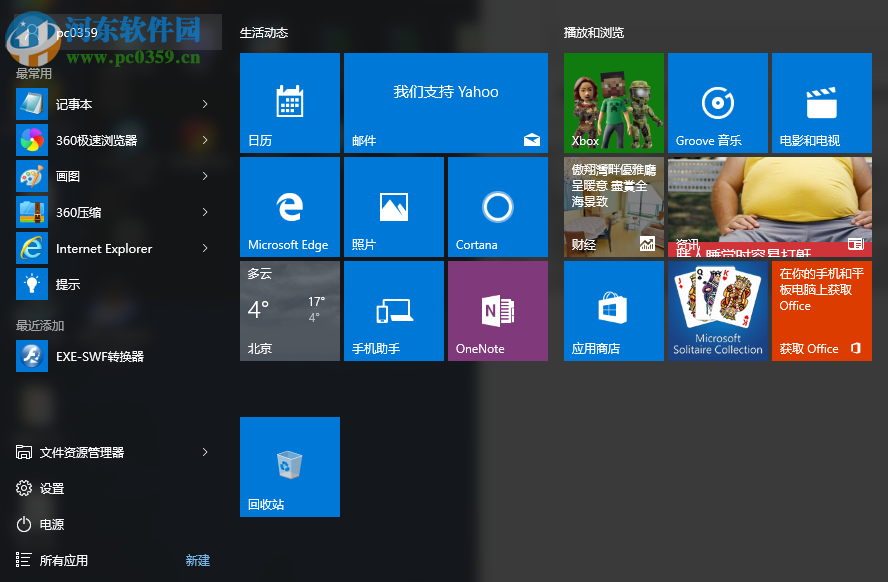Open the 照片 app tile

393,206
